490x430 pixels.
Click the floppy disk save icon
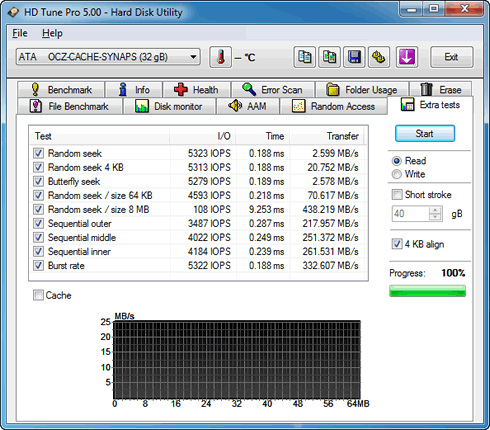point(354,57)
